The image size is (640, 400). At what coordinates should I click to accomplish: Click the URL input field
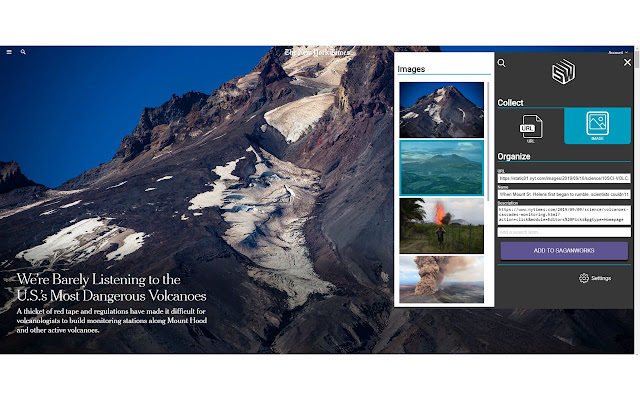564,178
